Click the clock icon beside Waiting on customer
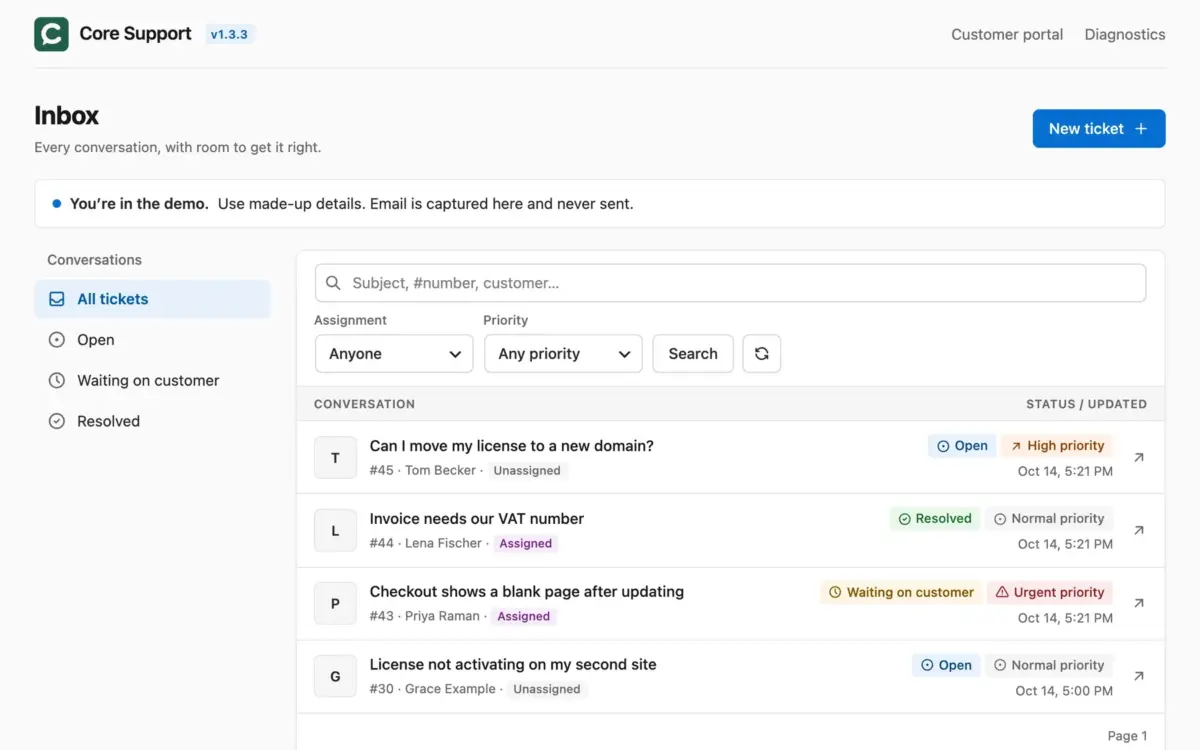 point(57,381)
